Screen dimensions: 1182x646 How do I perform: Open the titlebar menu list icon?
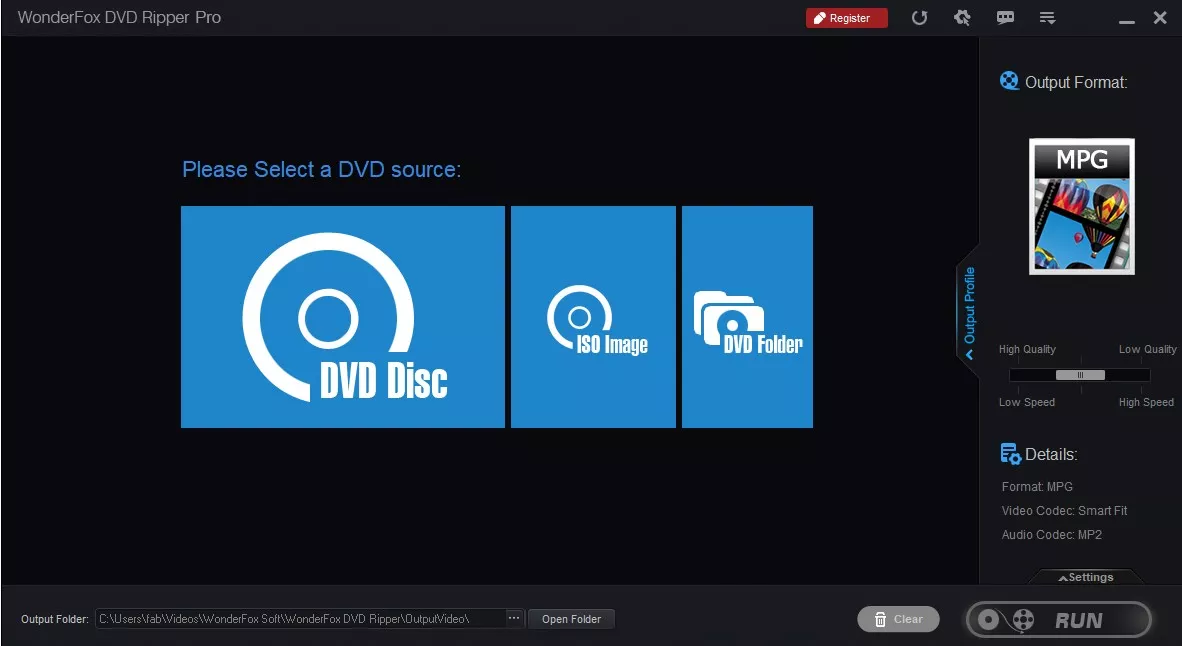point(1047,17)
